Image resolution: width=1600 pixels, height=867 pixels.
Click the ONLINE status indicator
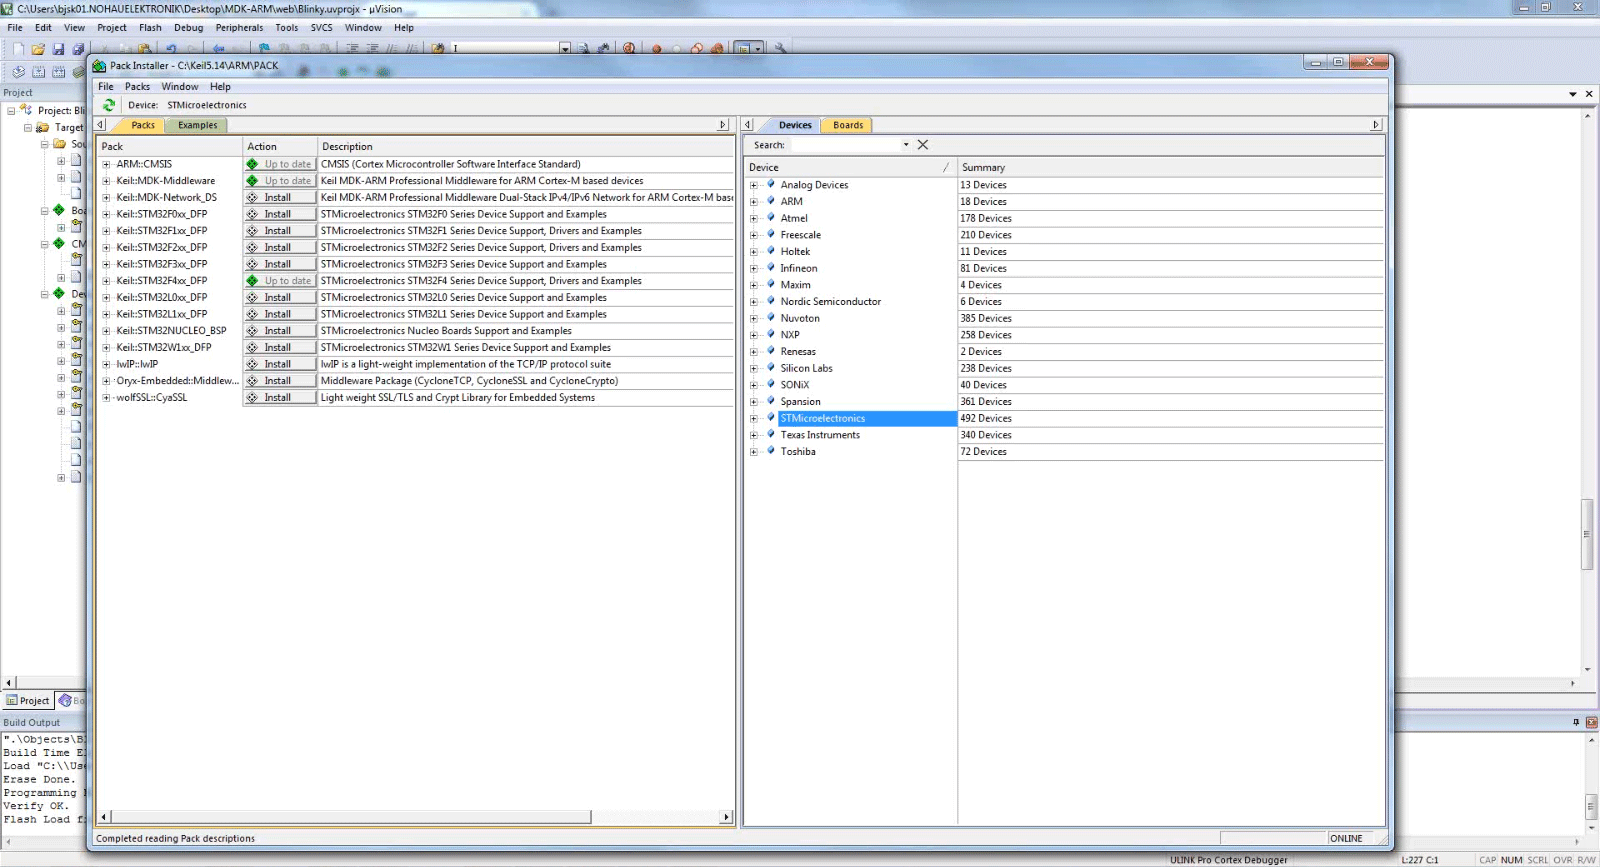point(1346,839)
